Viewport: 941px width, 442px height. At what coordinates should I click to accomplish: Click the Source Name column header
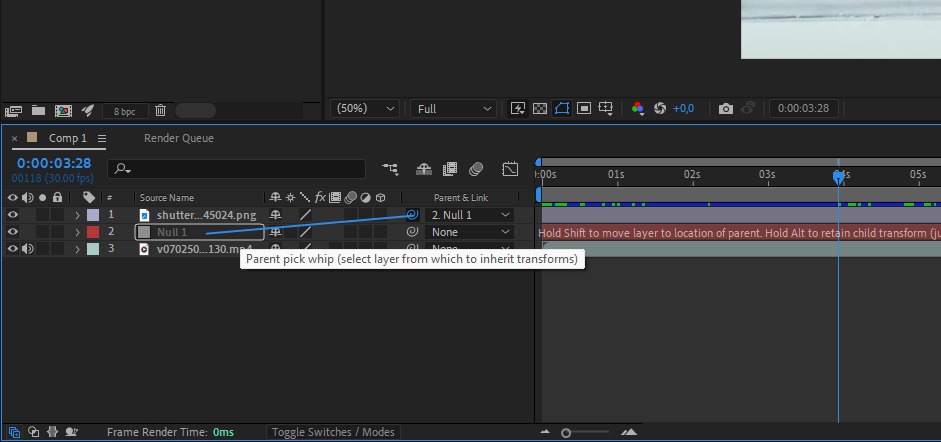pos(167,197)
